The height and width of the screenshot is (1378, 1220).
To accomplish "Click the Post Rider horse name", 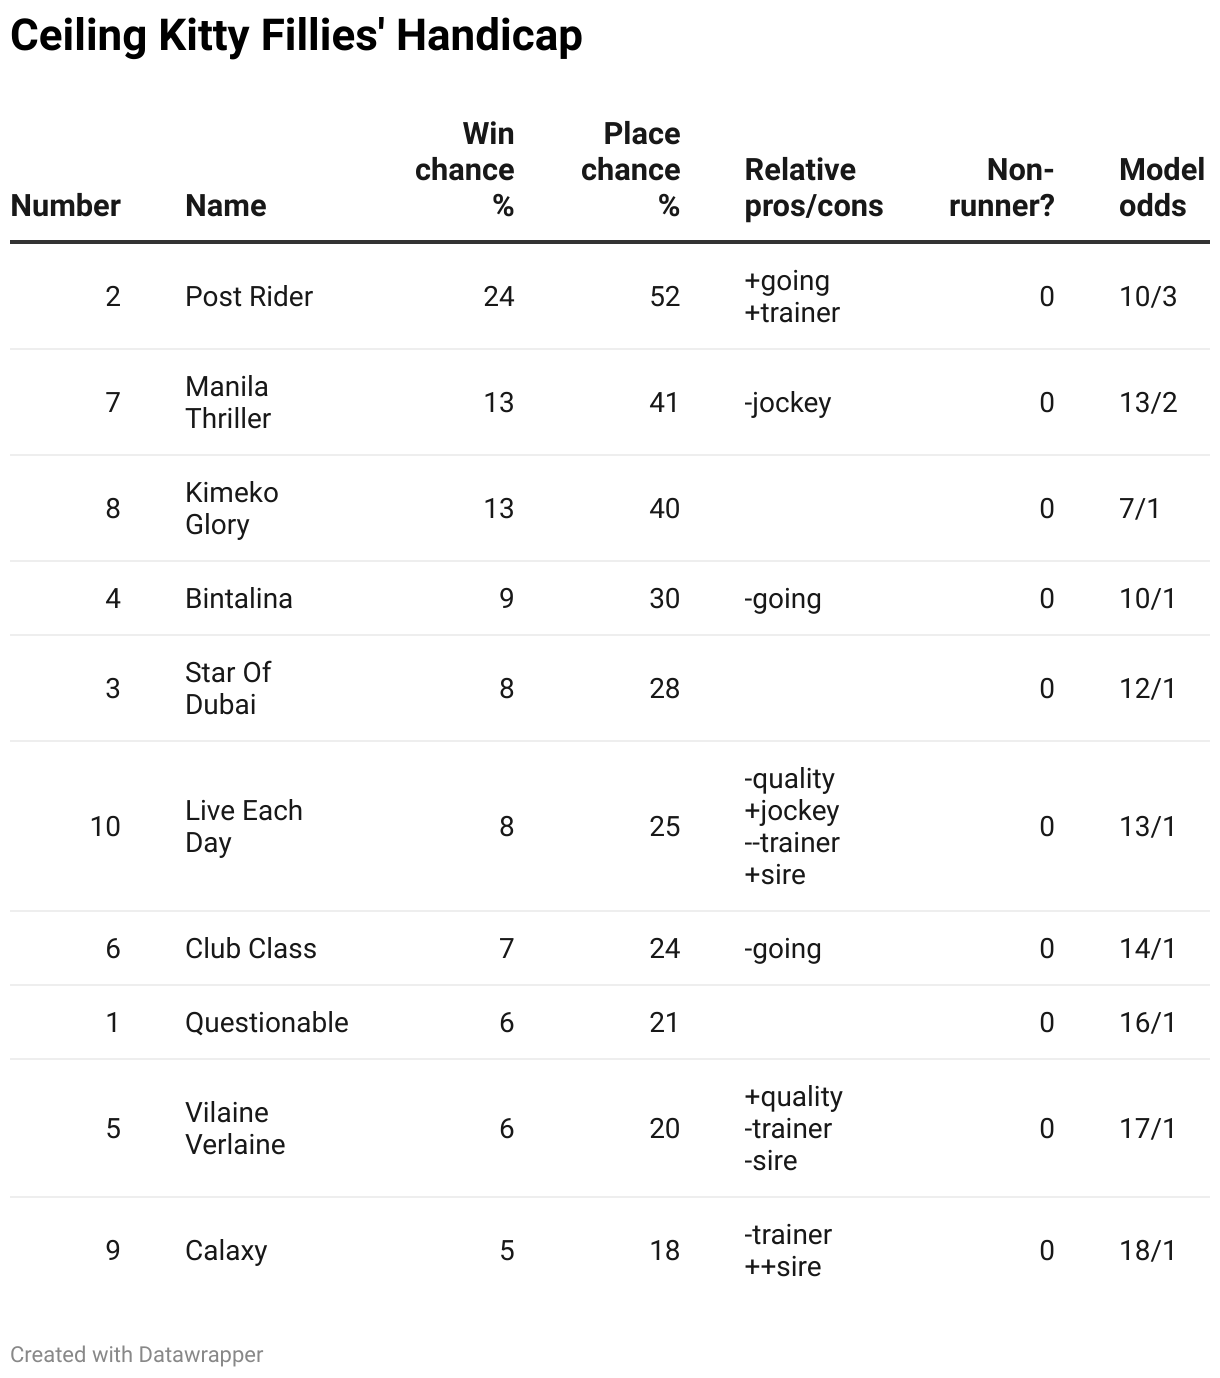I will click(x=249, y=296).
